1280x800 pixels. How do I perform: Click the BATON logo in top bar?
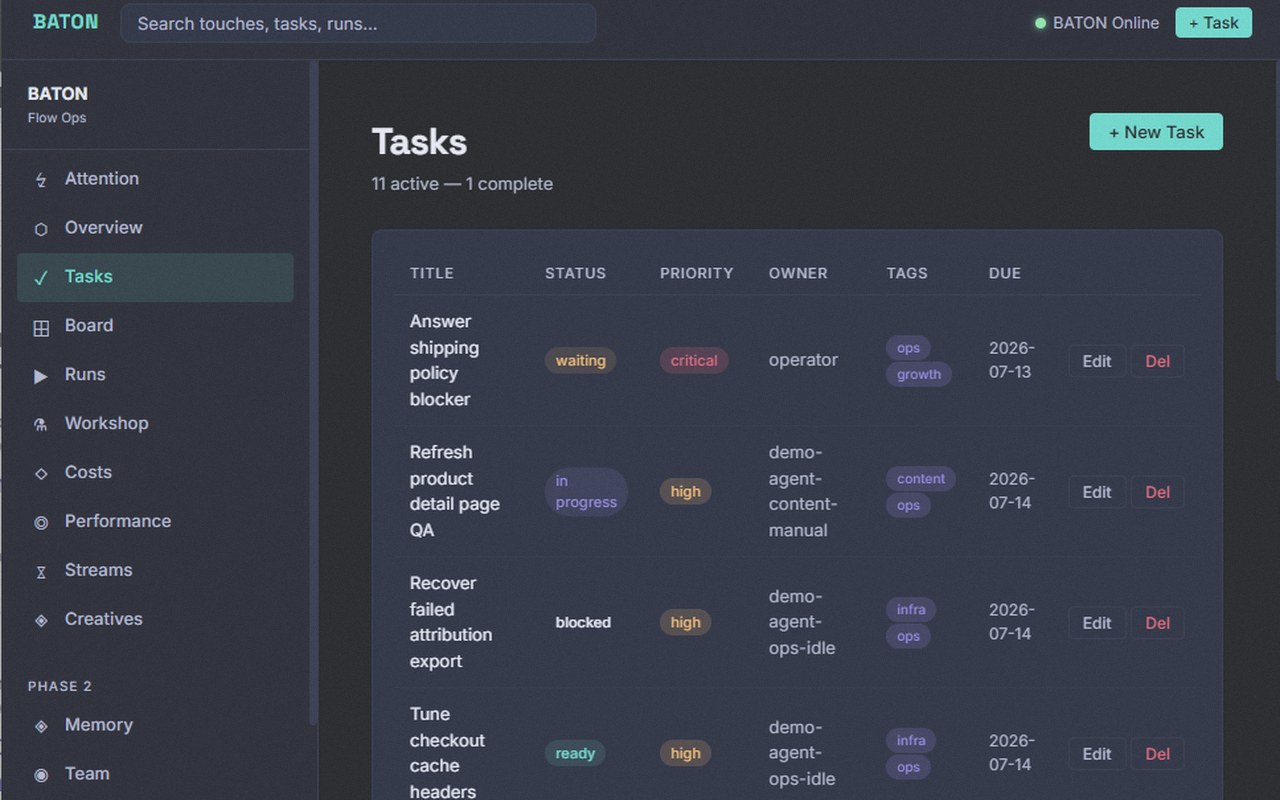[66, 22]
